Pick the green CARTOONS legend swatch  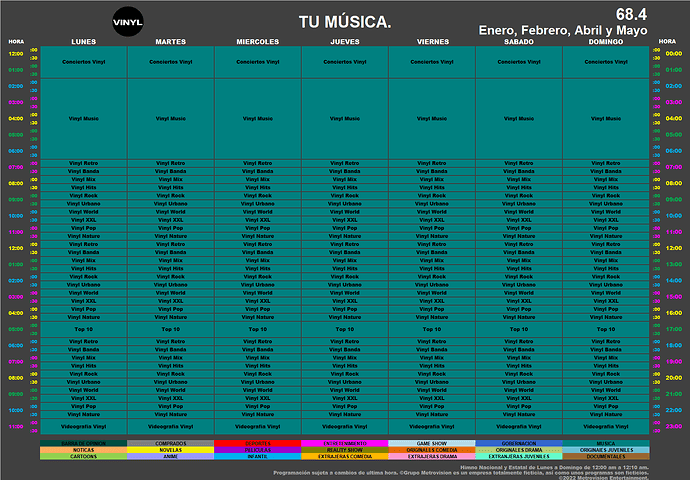[x=84, y=457]
